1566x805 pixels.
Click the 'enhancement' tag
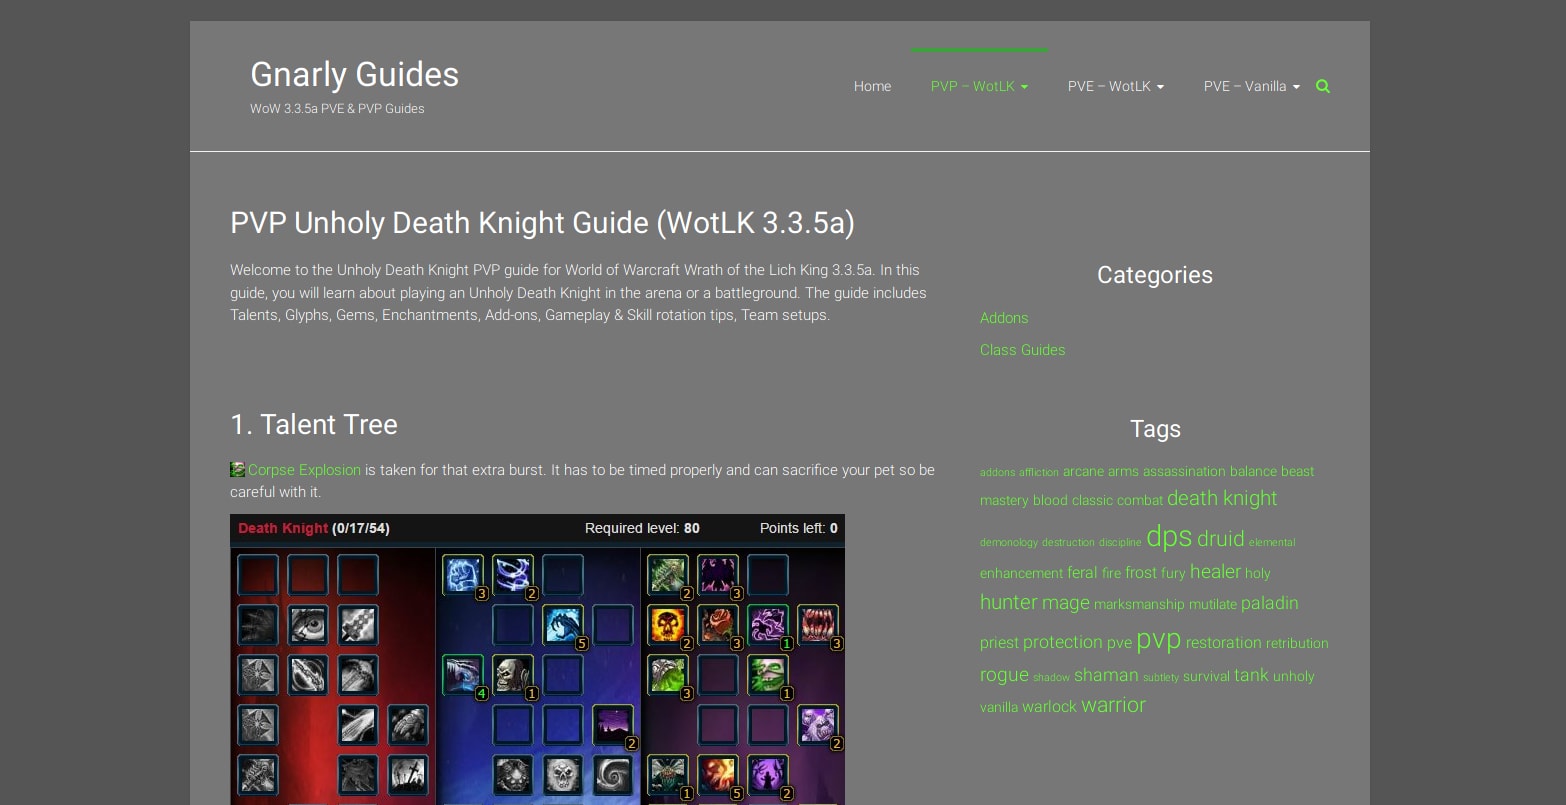[x=1021, y=573]
